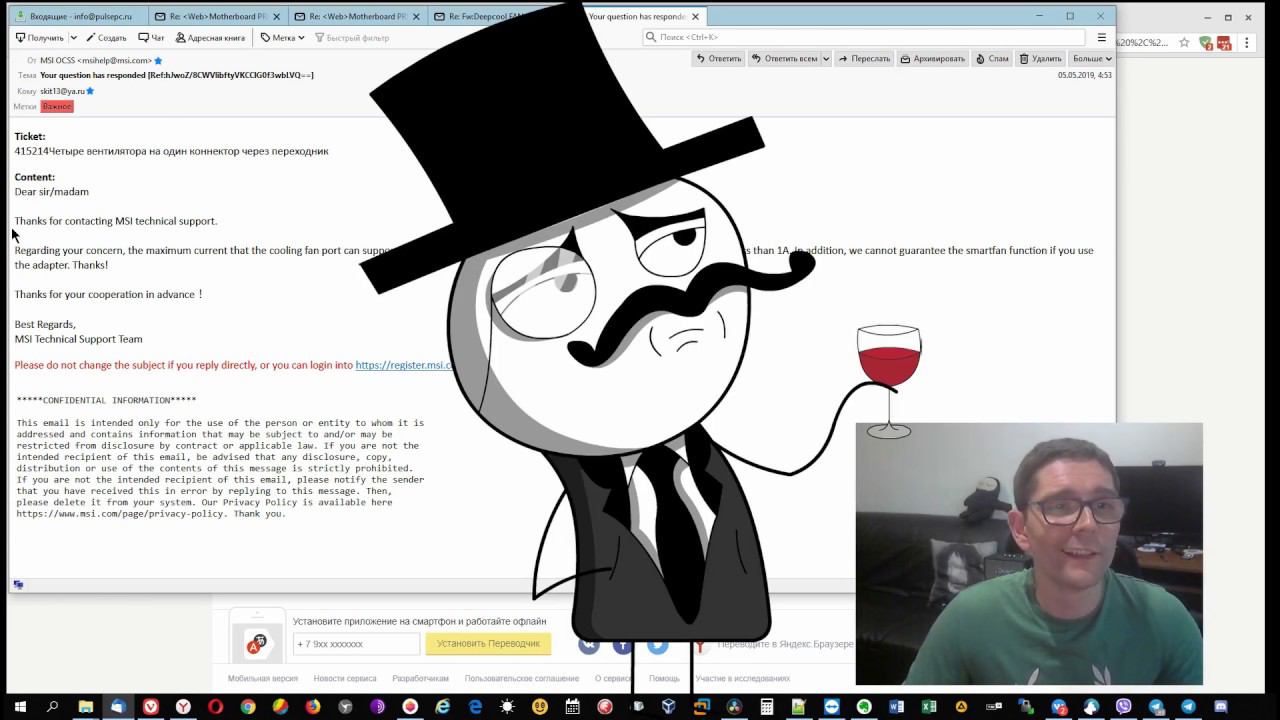Open the Участие в исследованиях link
Viewport: 1280px width, 720px height.
[743, 678]
